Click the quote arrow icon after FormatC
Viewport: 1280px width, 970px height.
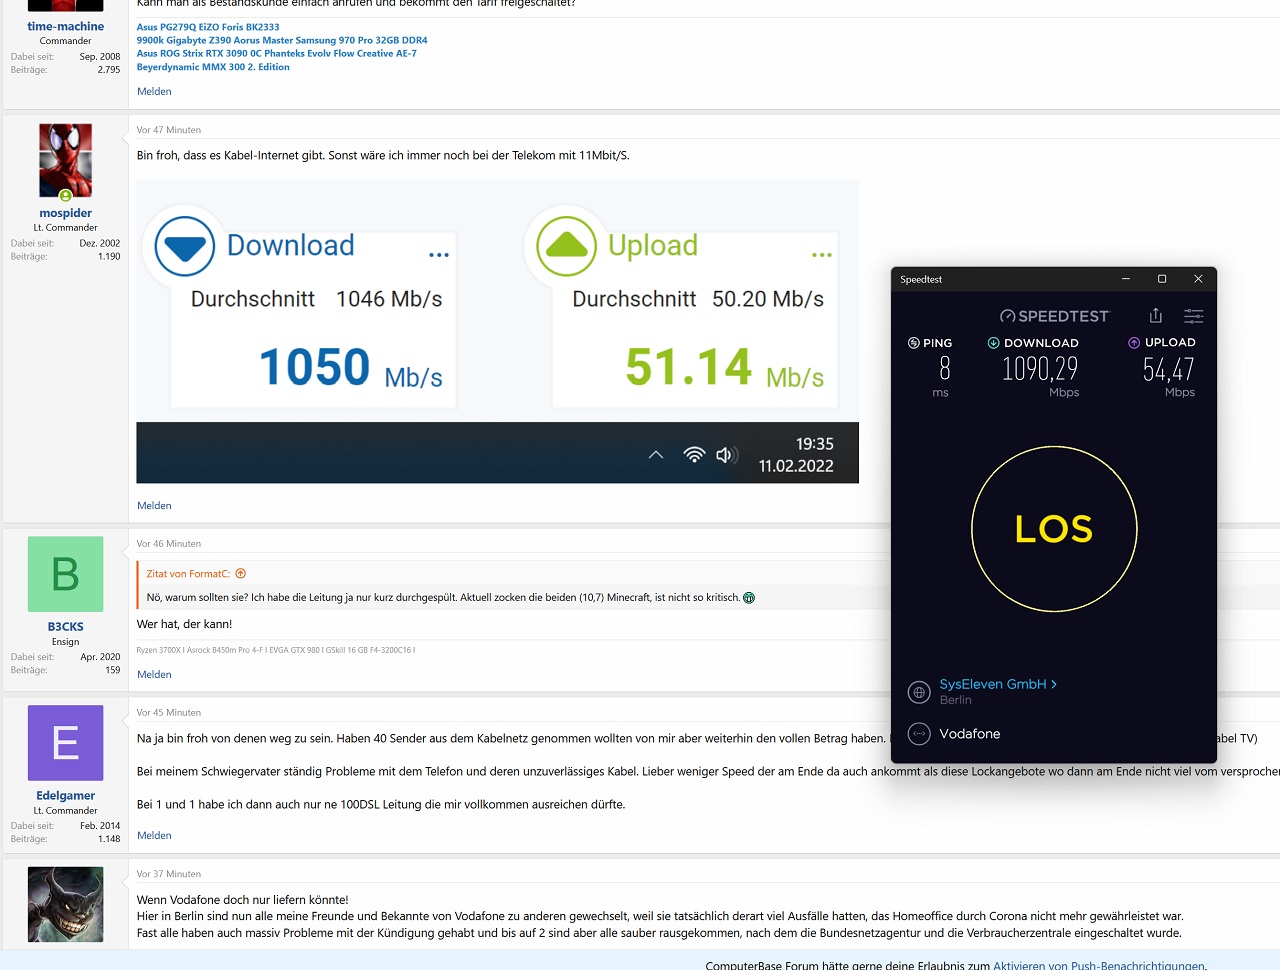click(241, 574)
